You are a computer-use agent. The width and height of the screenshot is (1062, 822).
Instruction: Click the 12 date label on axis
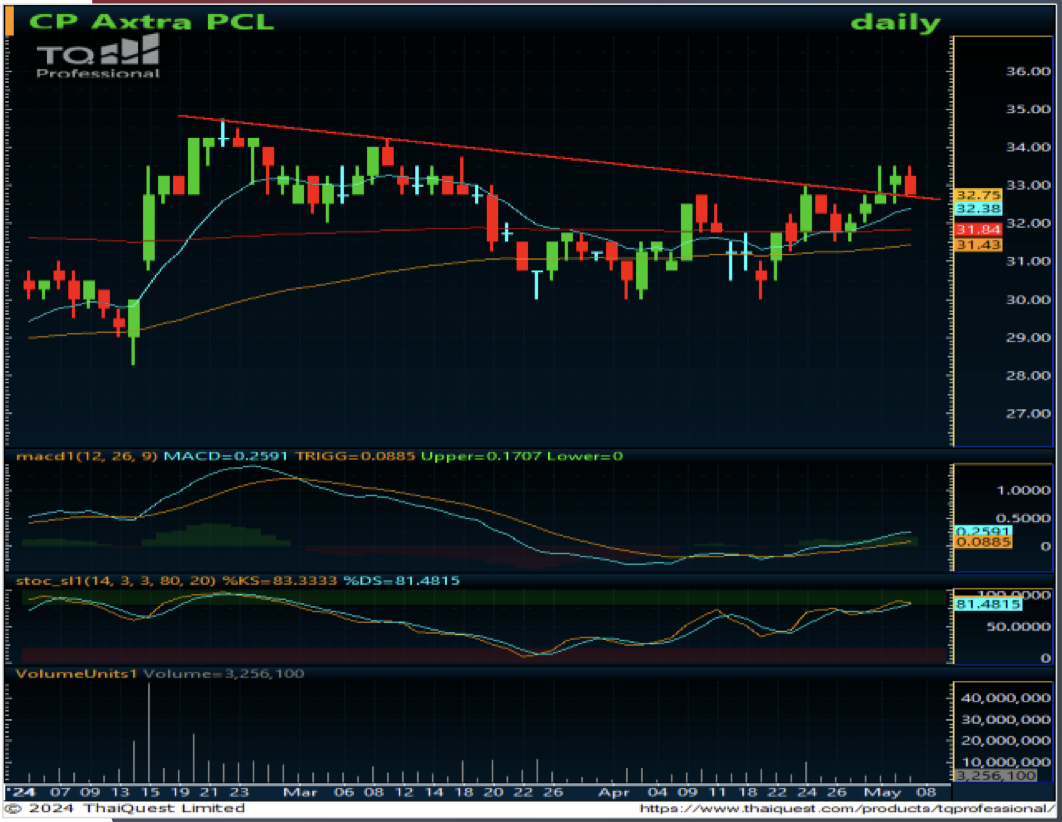[x=404, y=792]
